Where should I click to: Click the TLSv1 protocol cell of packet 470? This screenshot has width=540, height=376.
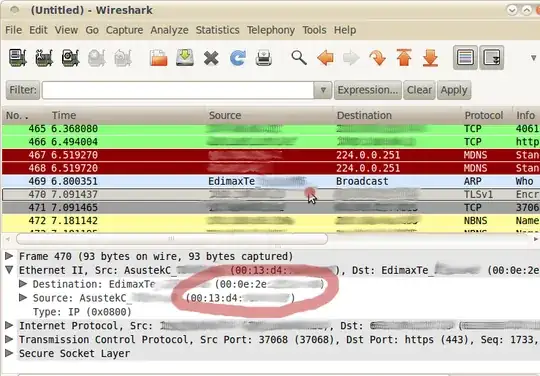pos(478,195)
